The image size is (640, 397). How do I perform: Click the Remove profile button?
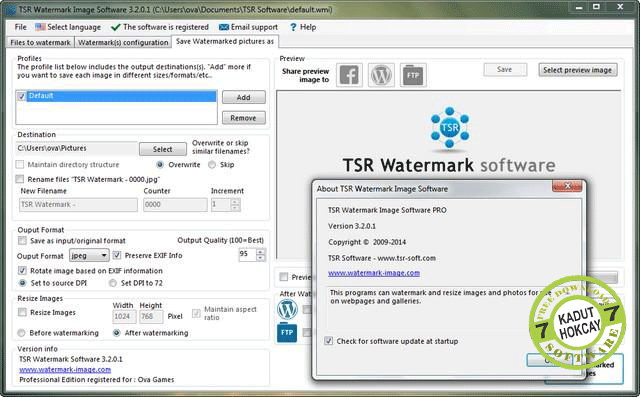[244, 118]
